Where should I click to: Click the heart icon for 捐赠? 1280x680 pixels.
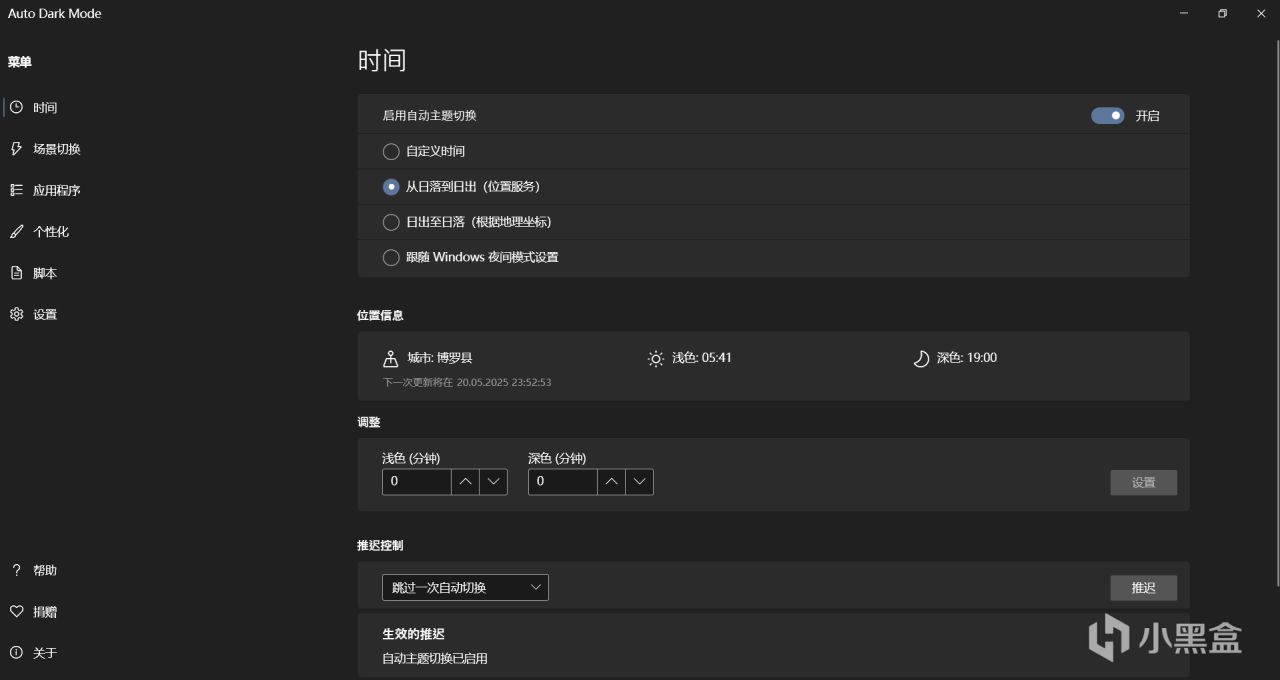[16, 611]
